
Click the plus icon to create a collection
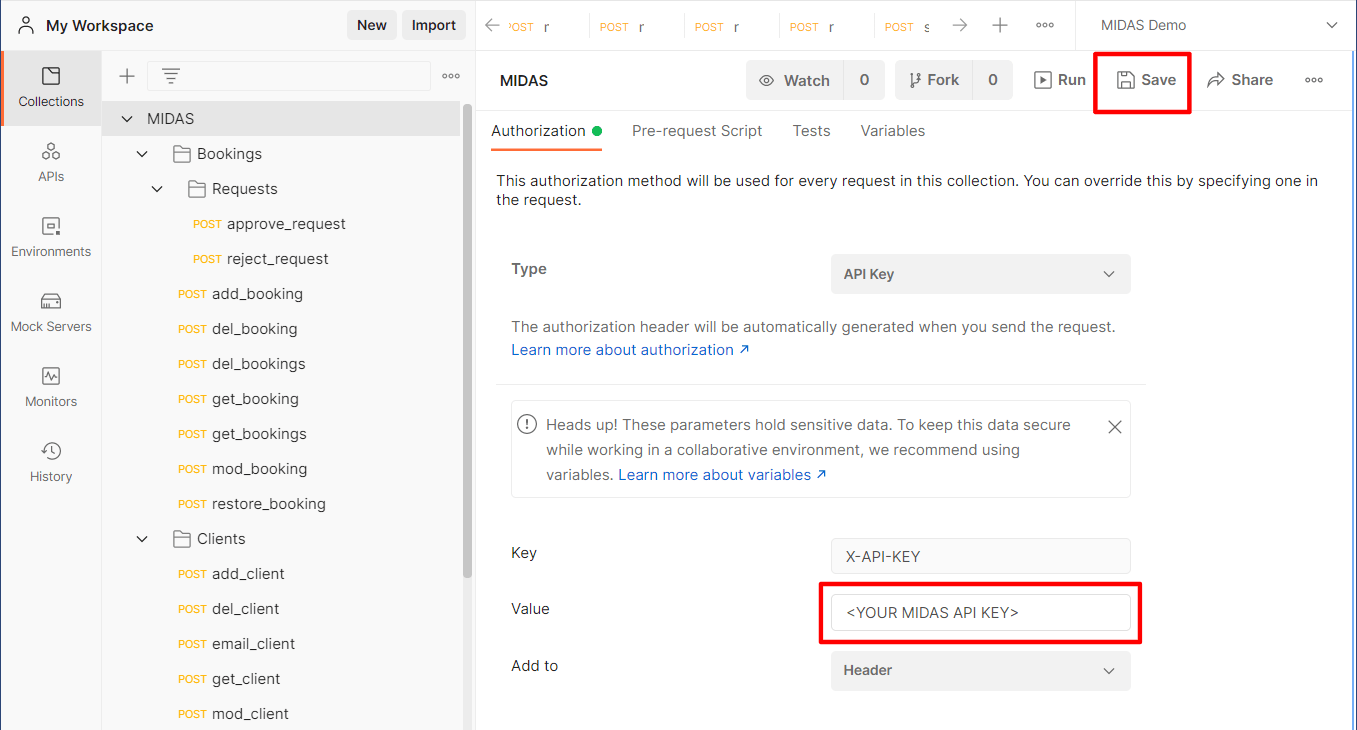pyautogui.click(x=127, y=76)
